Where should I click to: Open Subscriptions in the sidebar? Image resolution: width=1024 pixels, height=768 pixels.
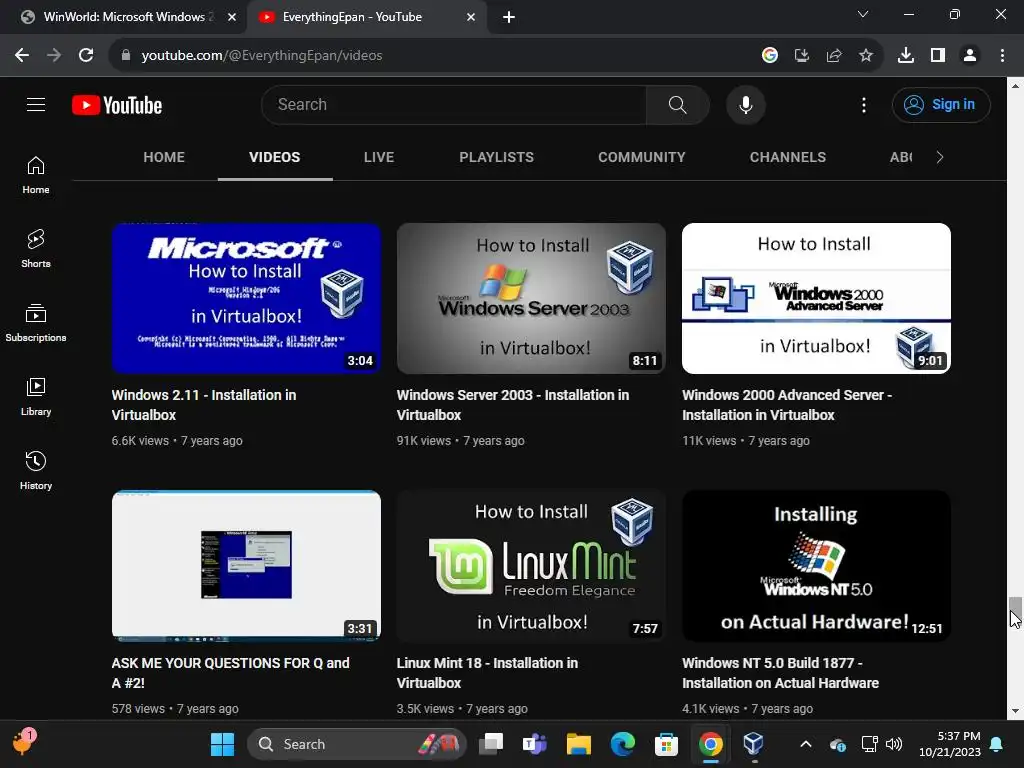(x=36, y=323)
